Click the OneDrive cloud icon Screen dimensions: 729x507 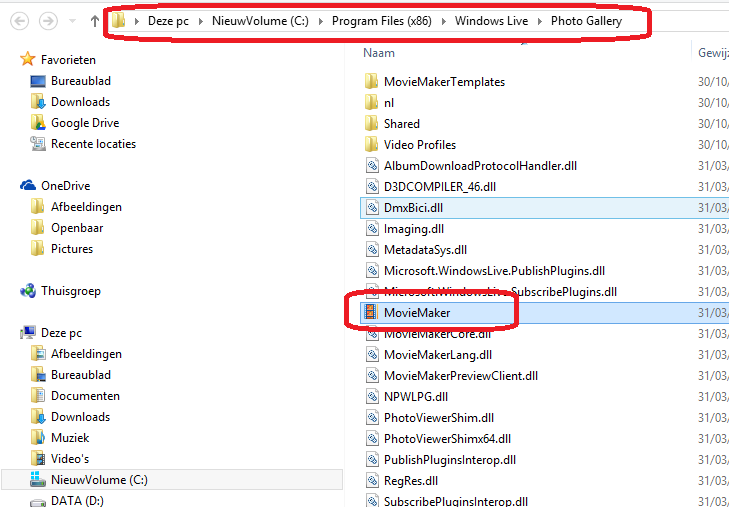pos(28,185)
